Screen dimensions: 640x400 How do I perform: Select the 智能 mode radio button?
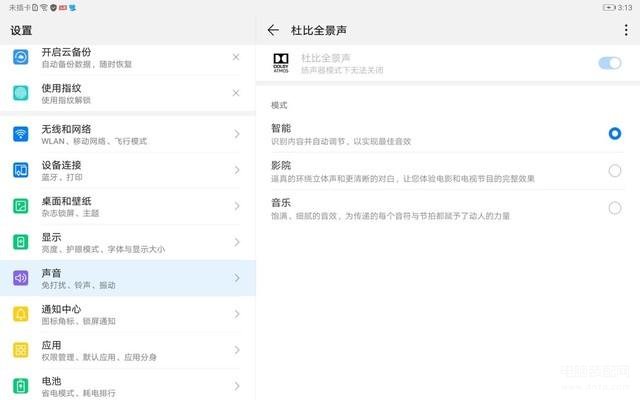pyautogui.click(x=615, y=133)
